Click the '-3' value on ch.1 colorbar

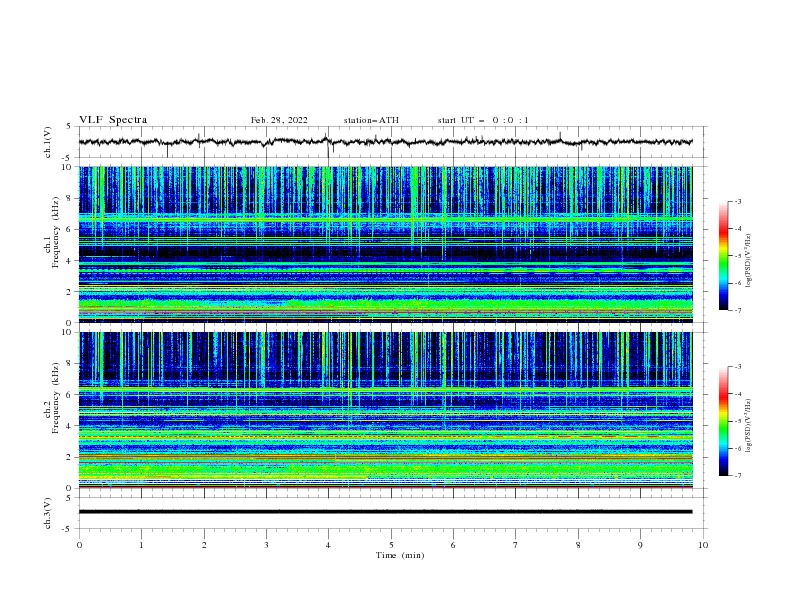click(737, 201)
